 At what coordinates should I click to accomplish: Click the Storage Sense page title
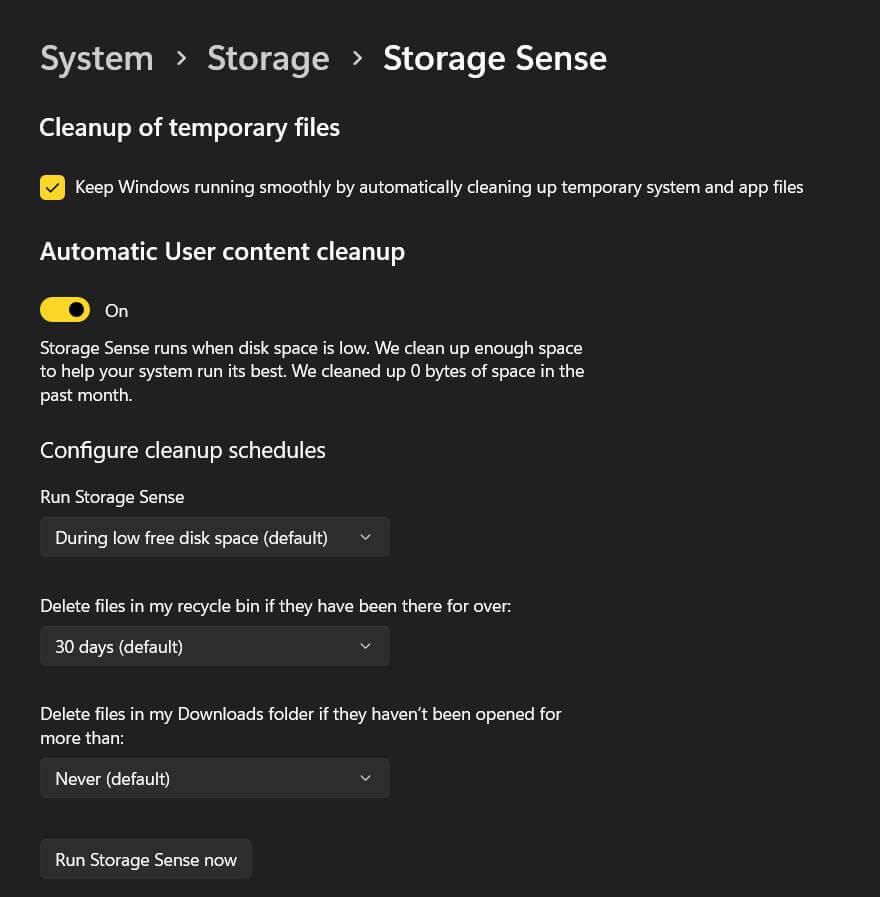click(494, 59)
